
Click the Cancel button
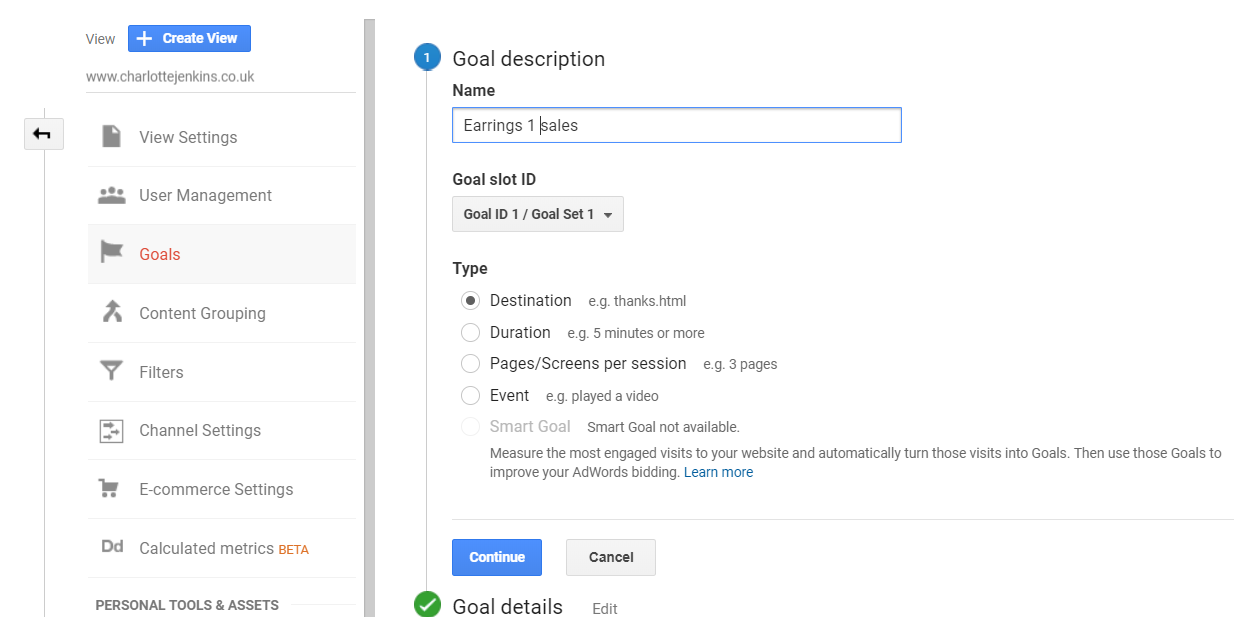611,557
